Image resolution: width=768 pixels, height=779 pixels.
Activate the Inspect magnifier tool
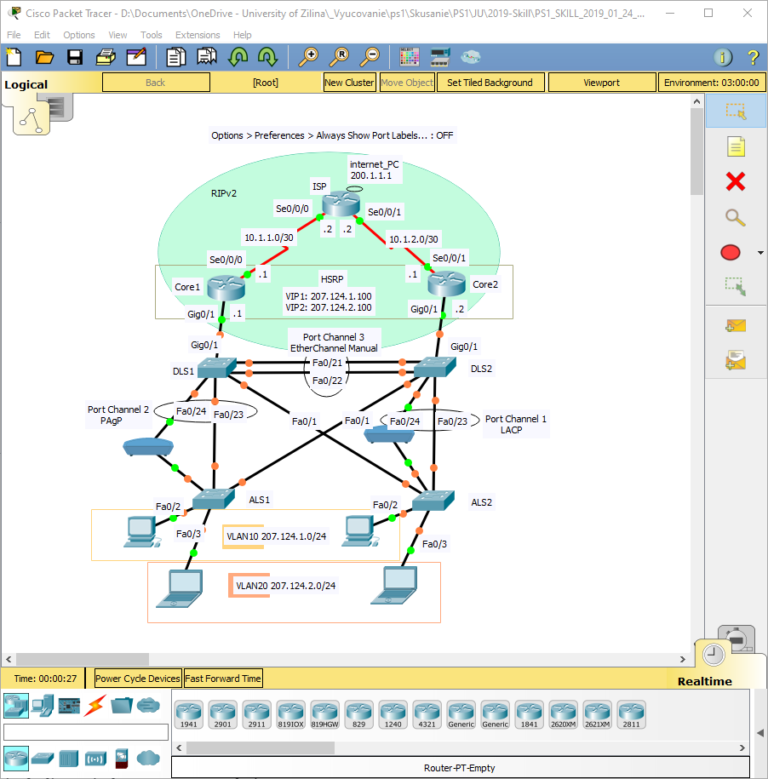735,217
